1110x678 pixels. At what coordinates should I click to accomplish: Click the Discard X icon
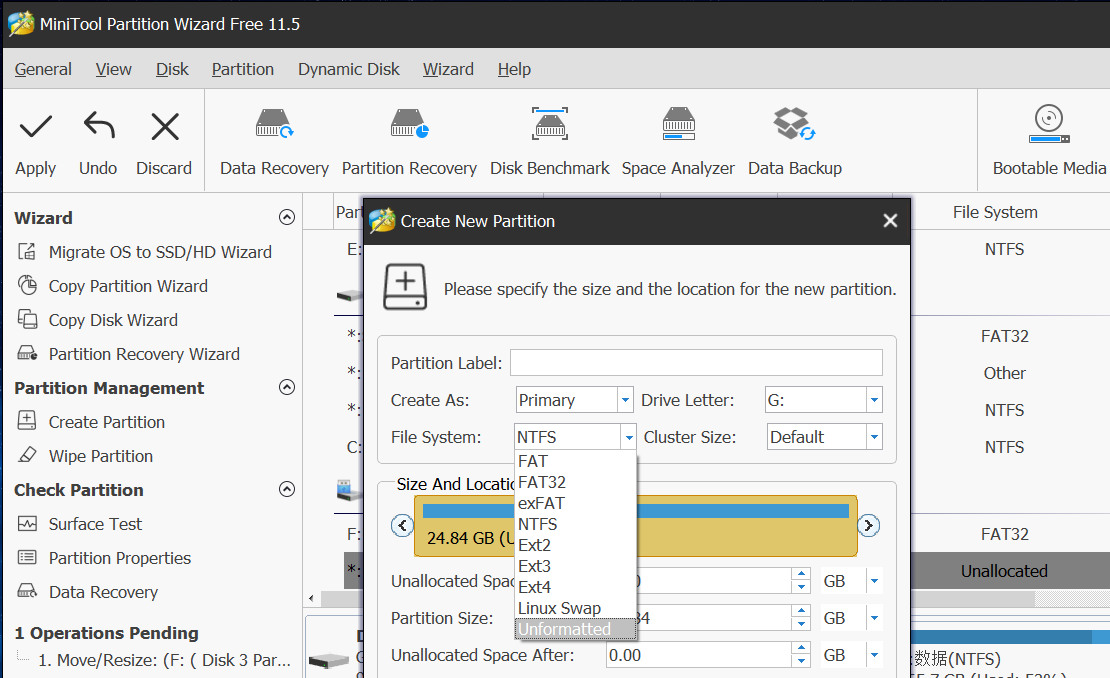[164, 127]
